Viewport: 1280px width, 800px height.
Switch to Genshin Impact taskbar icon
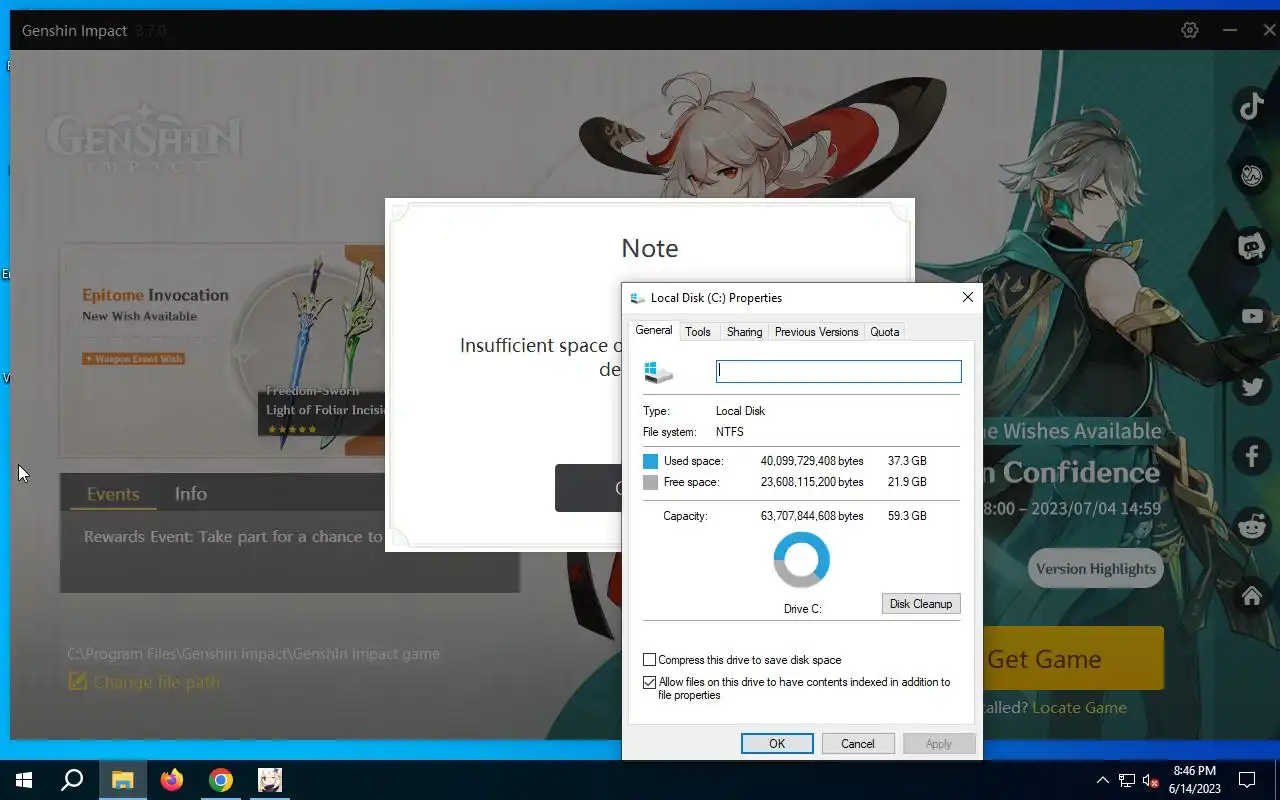pyautogui.click(x=269, y=780)
